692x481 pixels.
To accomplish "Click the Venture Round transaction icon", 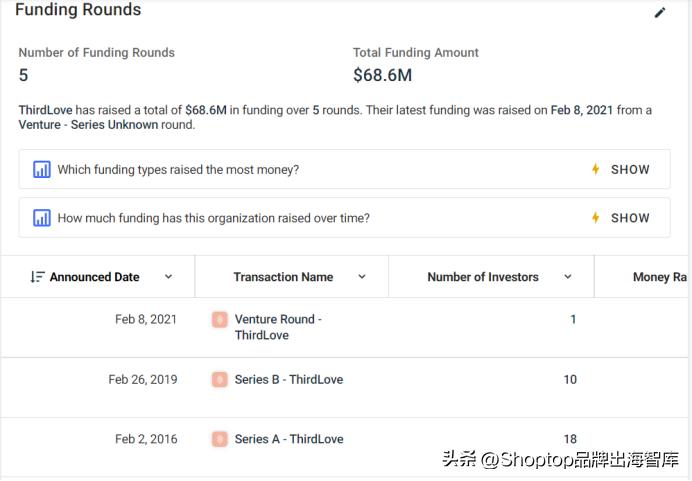I will click(x=220, y=320).
